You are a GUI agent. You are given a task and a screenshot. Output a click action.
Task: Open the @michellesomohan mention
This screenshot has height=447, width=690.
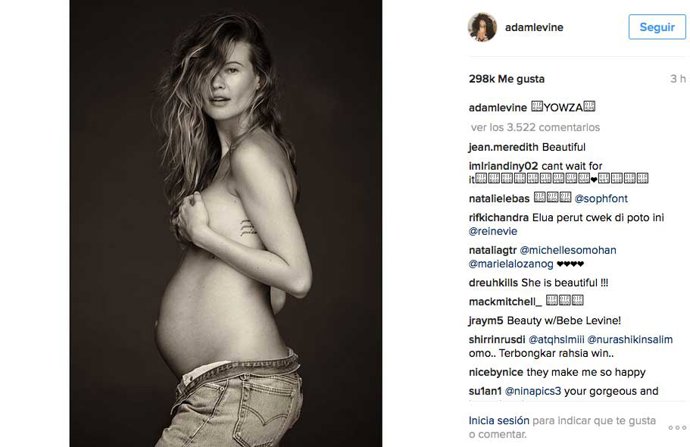(x=568, y=250)
